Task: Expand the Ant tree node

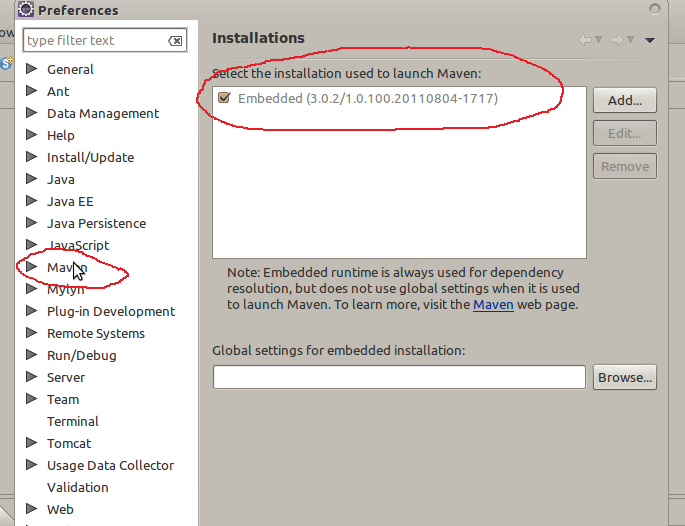Action: click(31, 90)
